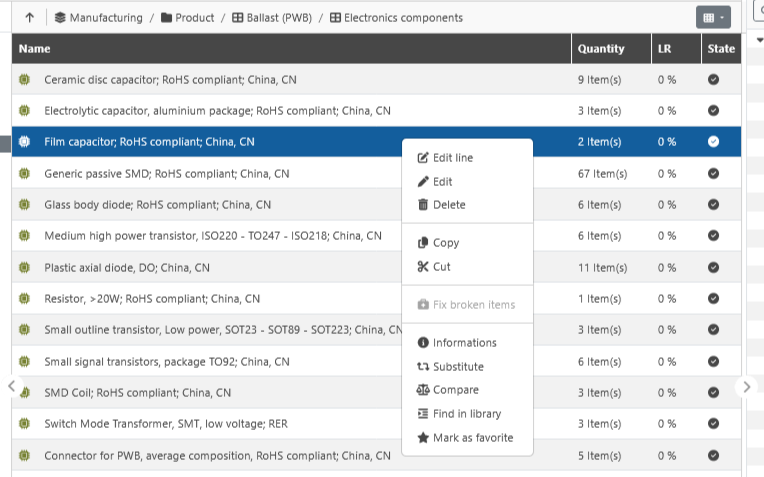The width and height of the screenshot is (764, 477).
Task: Click the component icon of Film capacitor row
Action: [x=24, y=142]
